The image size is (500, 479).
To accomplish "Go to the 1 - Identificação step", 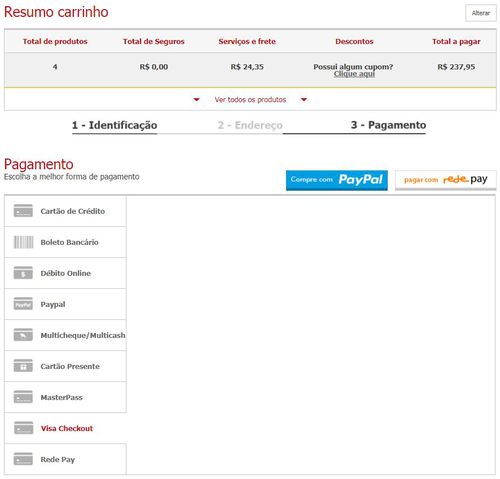I will [114, 126].
